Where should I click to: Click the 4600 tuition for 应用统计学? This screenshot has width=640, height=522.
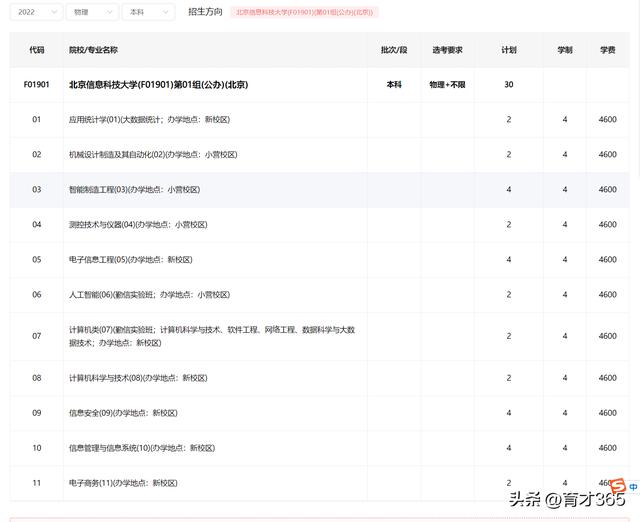click(607, 120)
